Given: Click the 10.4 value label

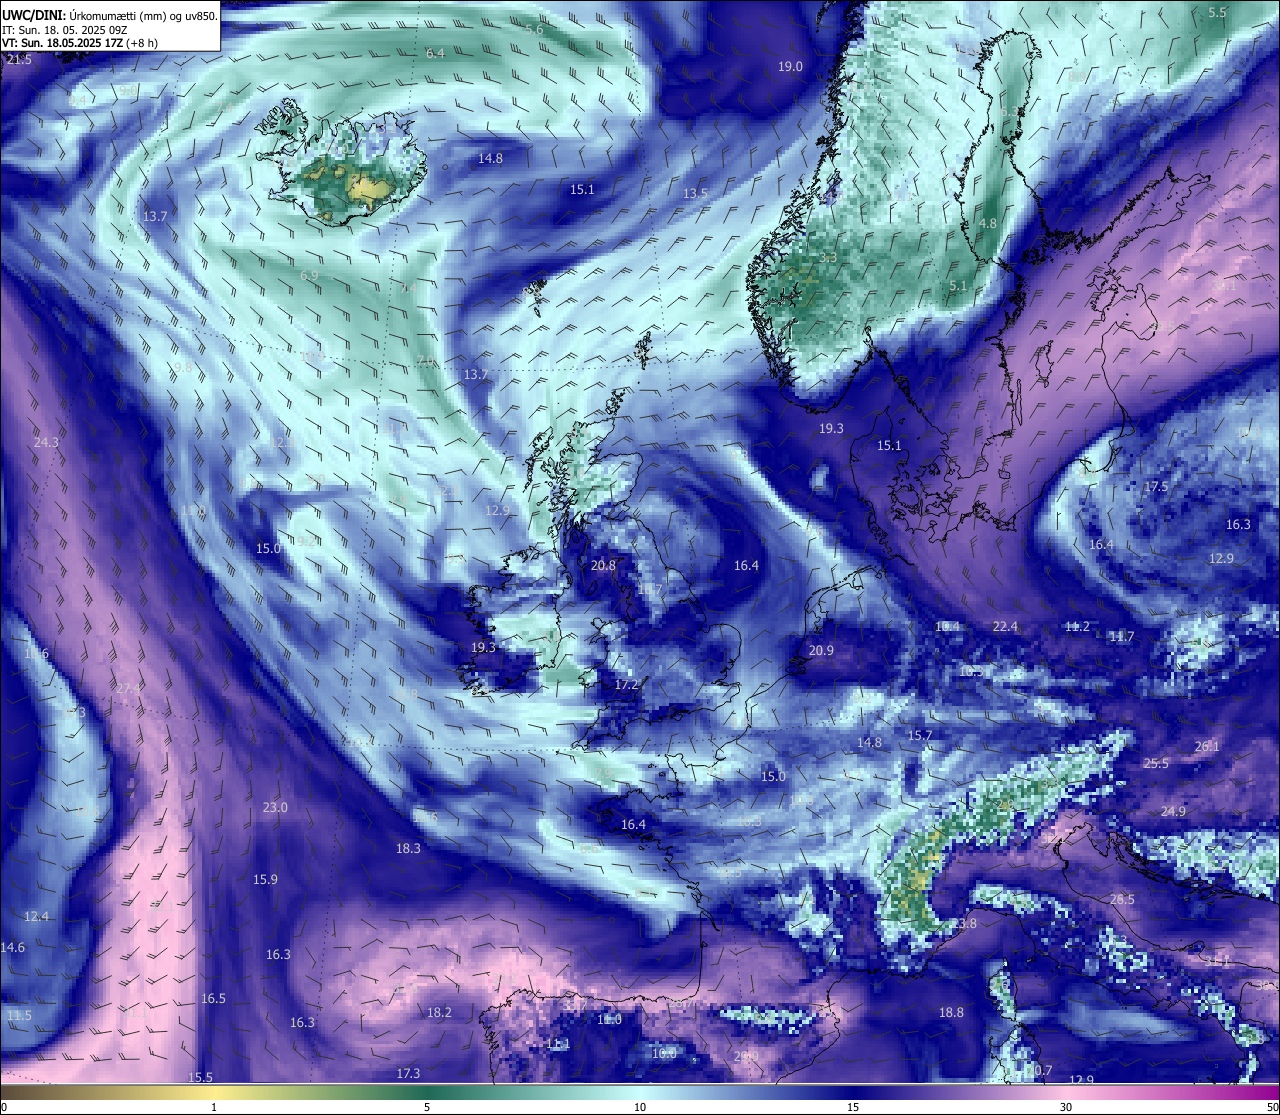Looking at the screenshot, I should click(947, 626).
